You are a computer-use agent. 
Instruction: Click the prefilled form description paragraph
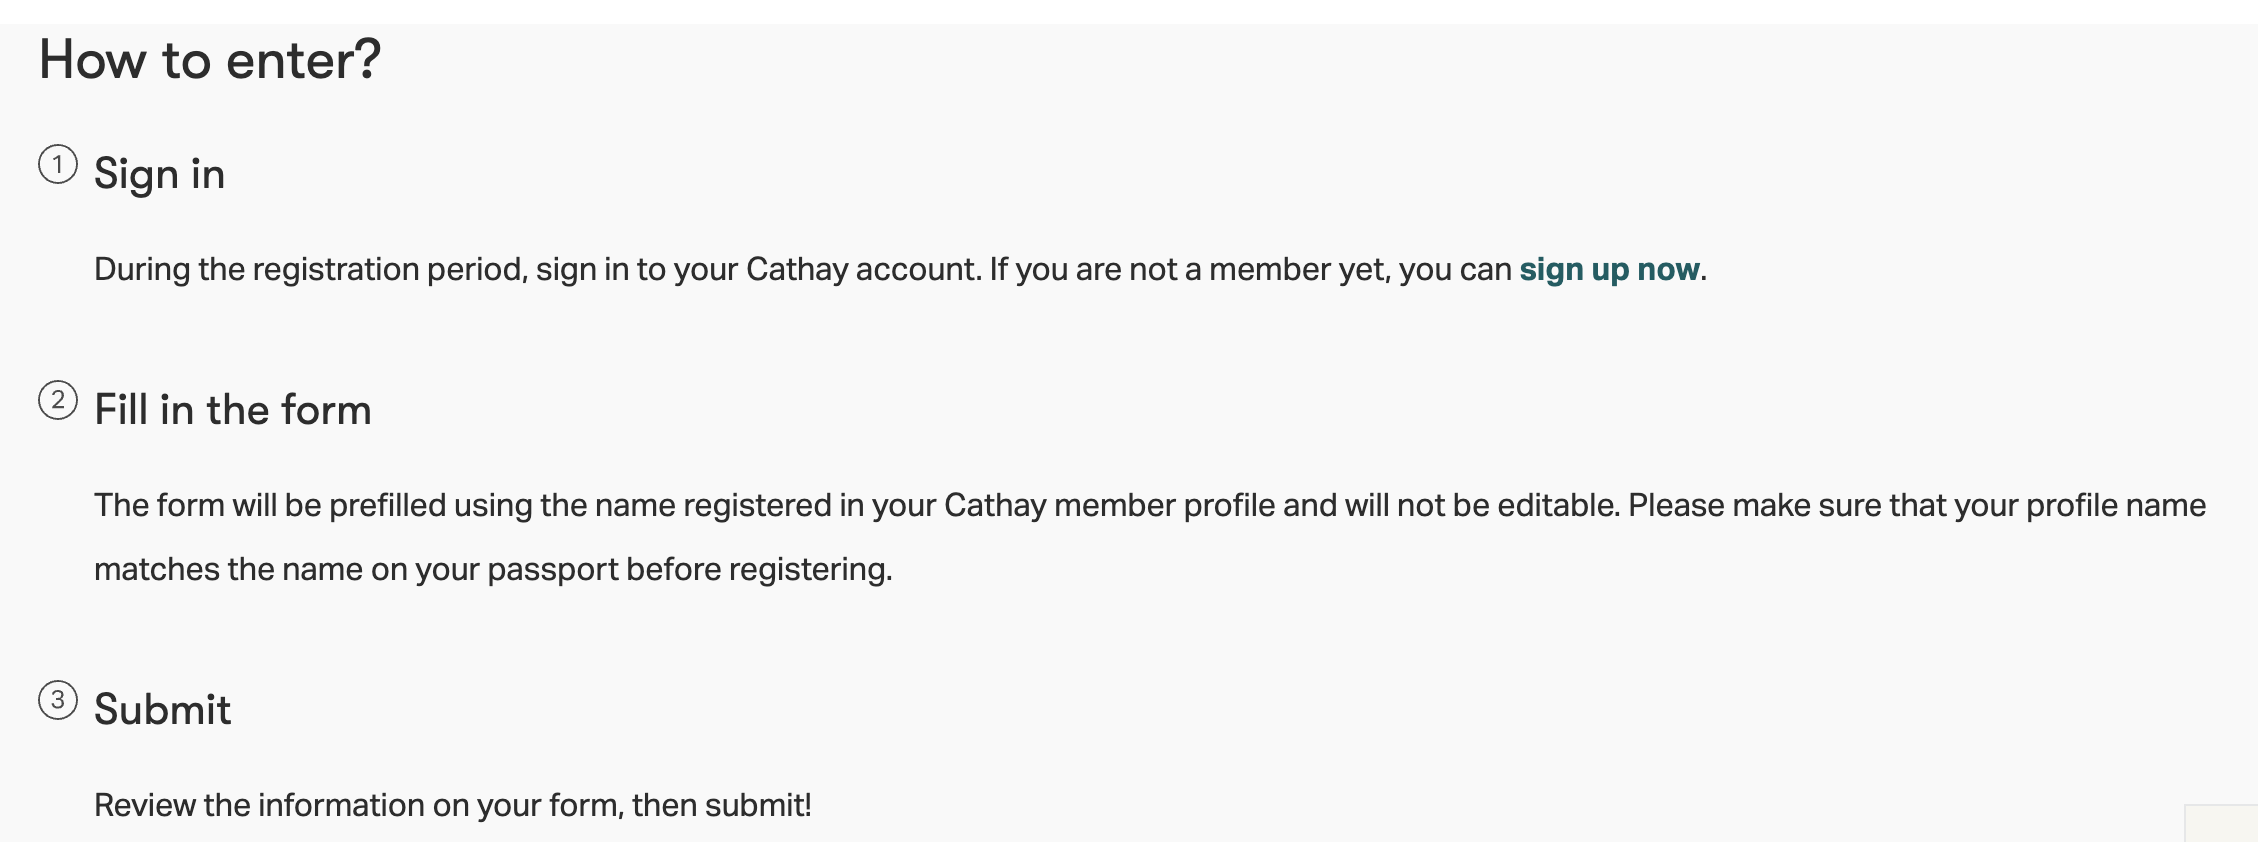click(x=1150, y=537)
